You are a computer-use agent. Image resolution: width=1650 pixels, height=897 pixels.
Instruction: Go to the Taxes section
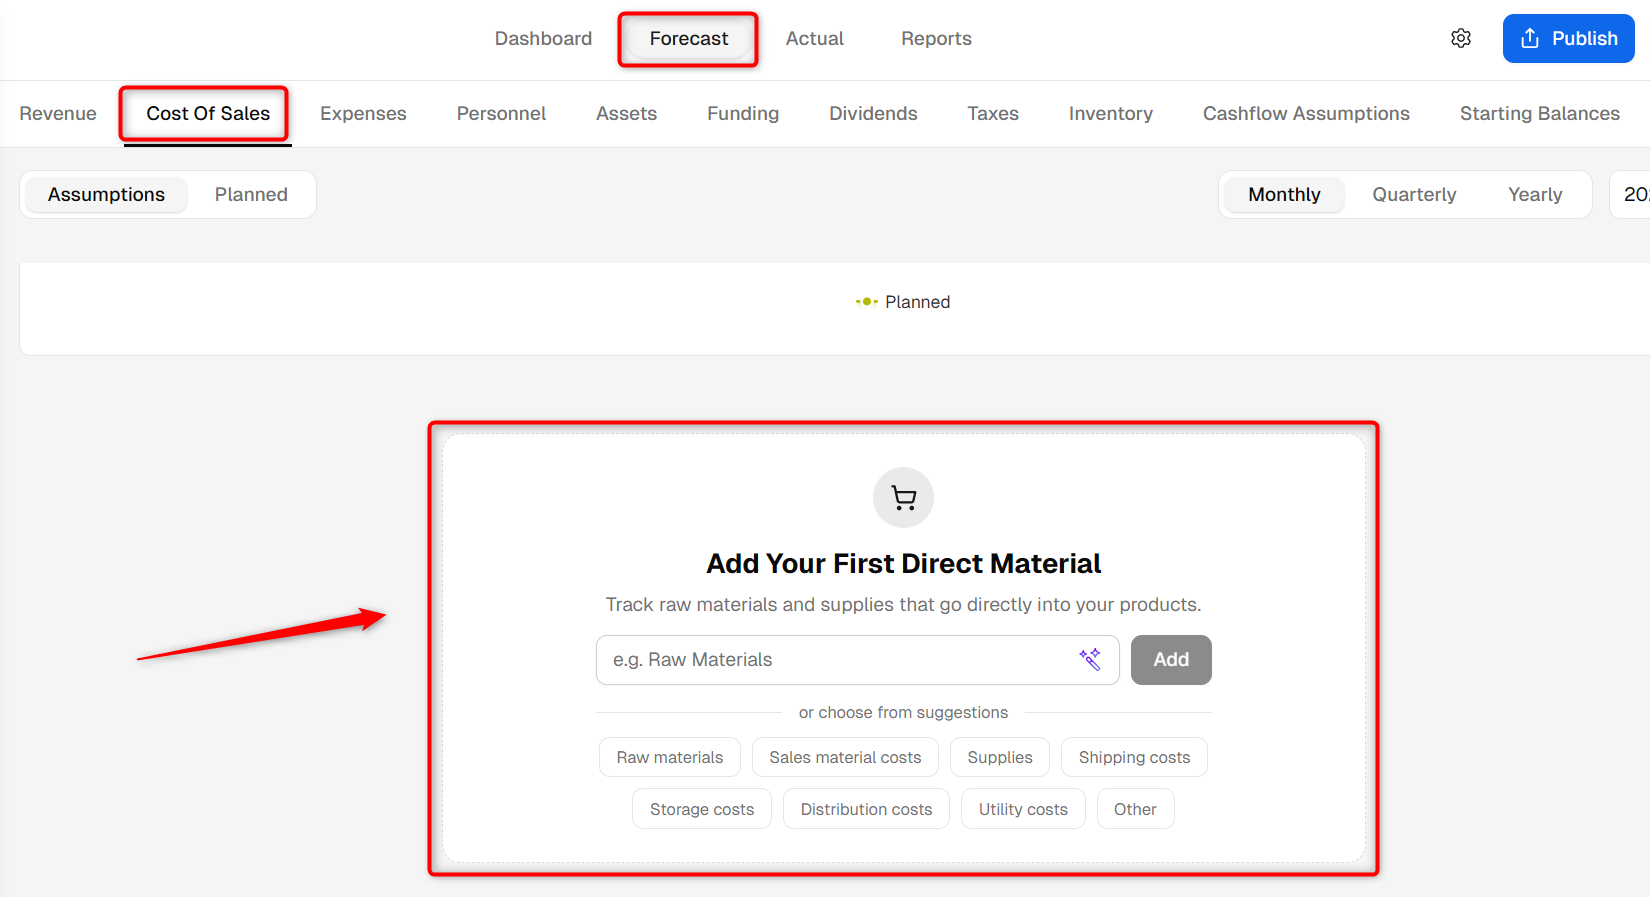pyautogui.click(x=993, y=113)
